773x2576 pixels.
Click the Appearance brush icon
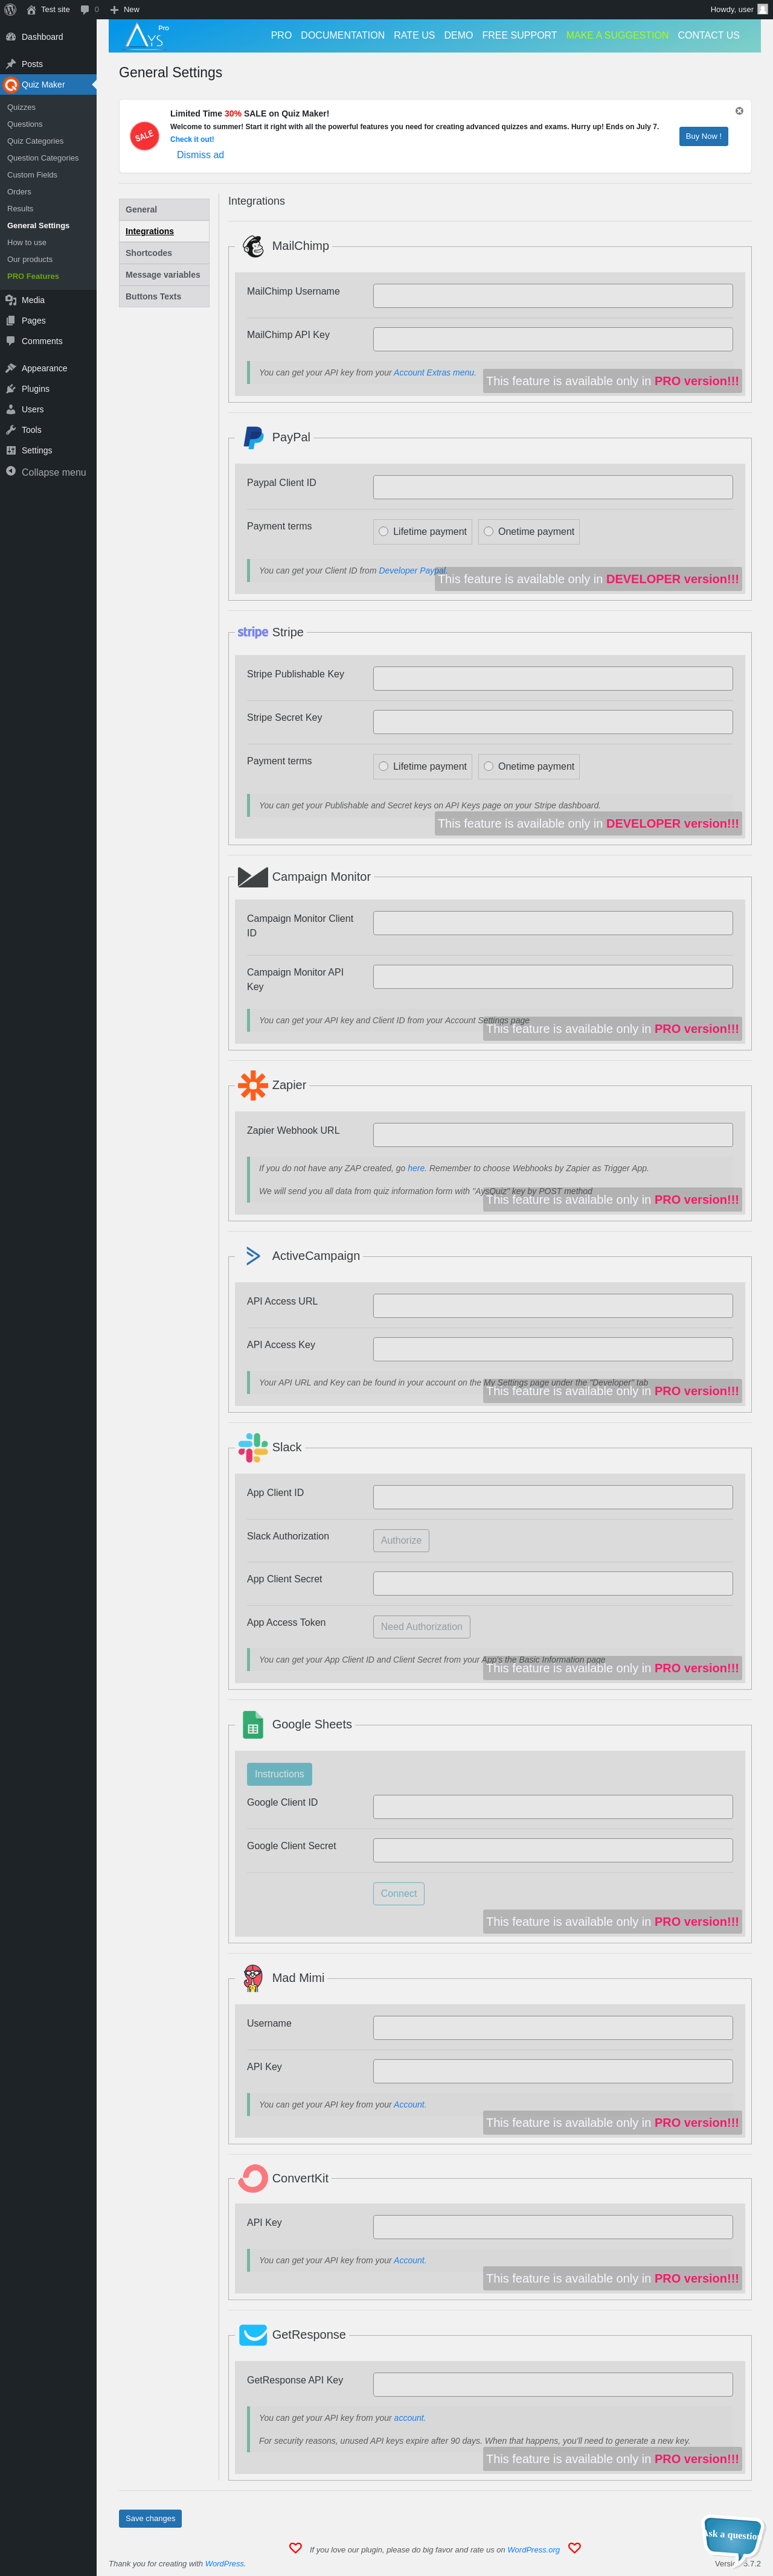coord(11,368)
